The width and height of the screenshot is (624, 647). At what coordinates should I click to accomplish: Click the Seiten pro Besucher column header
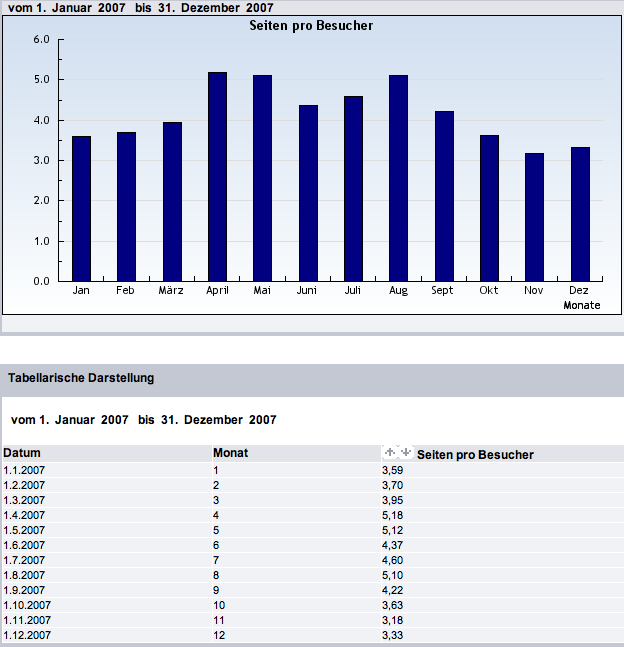pyautogui.click(x=475, y=454)
